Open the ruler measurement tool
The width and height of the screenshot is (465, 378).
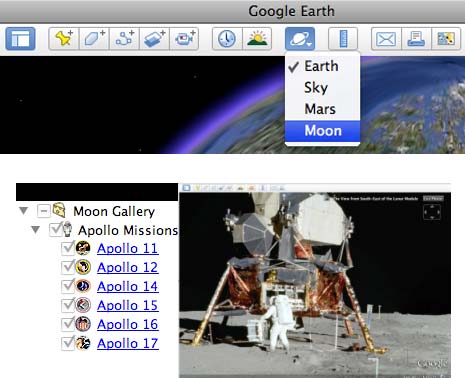click(343, 39)
